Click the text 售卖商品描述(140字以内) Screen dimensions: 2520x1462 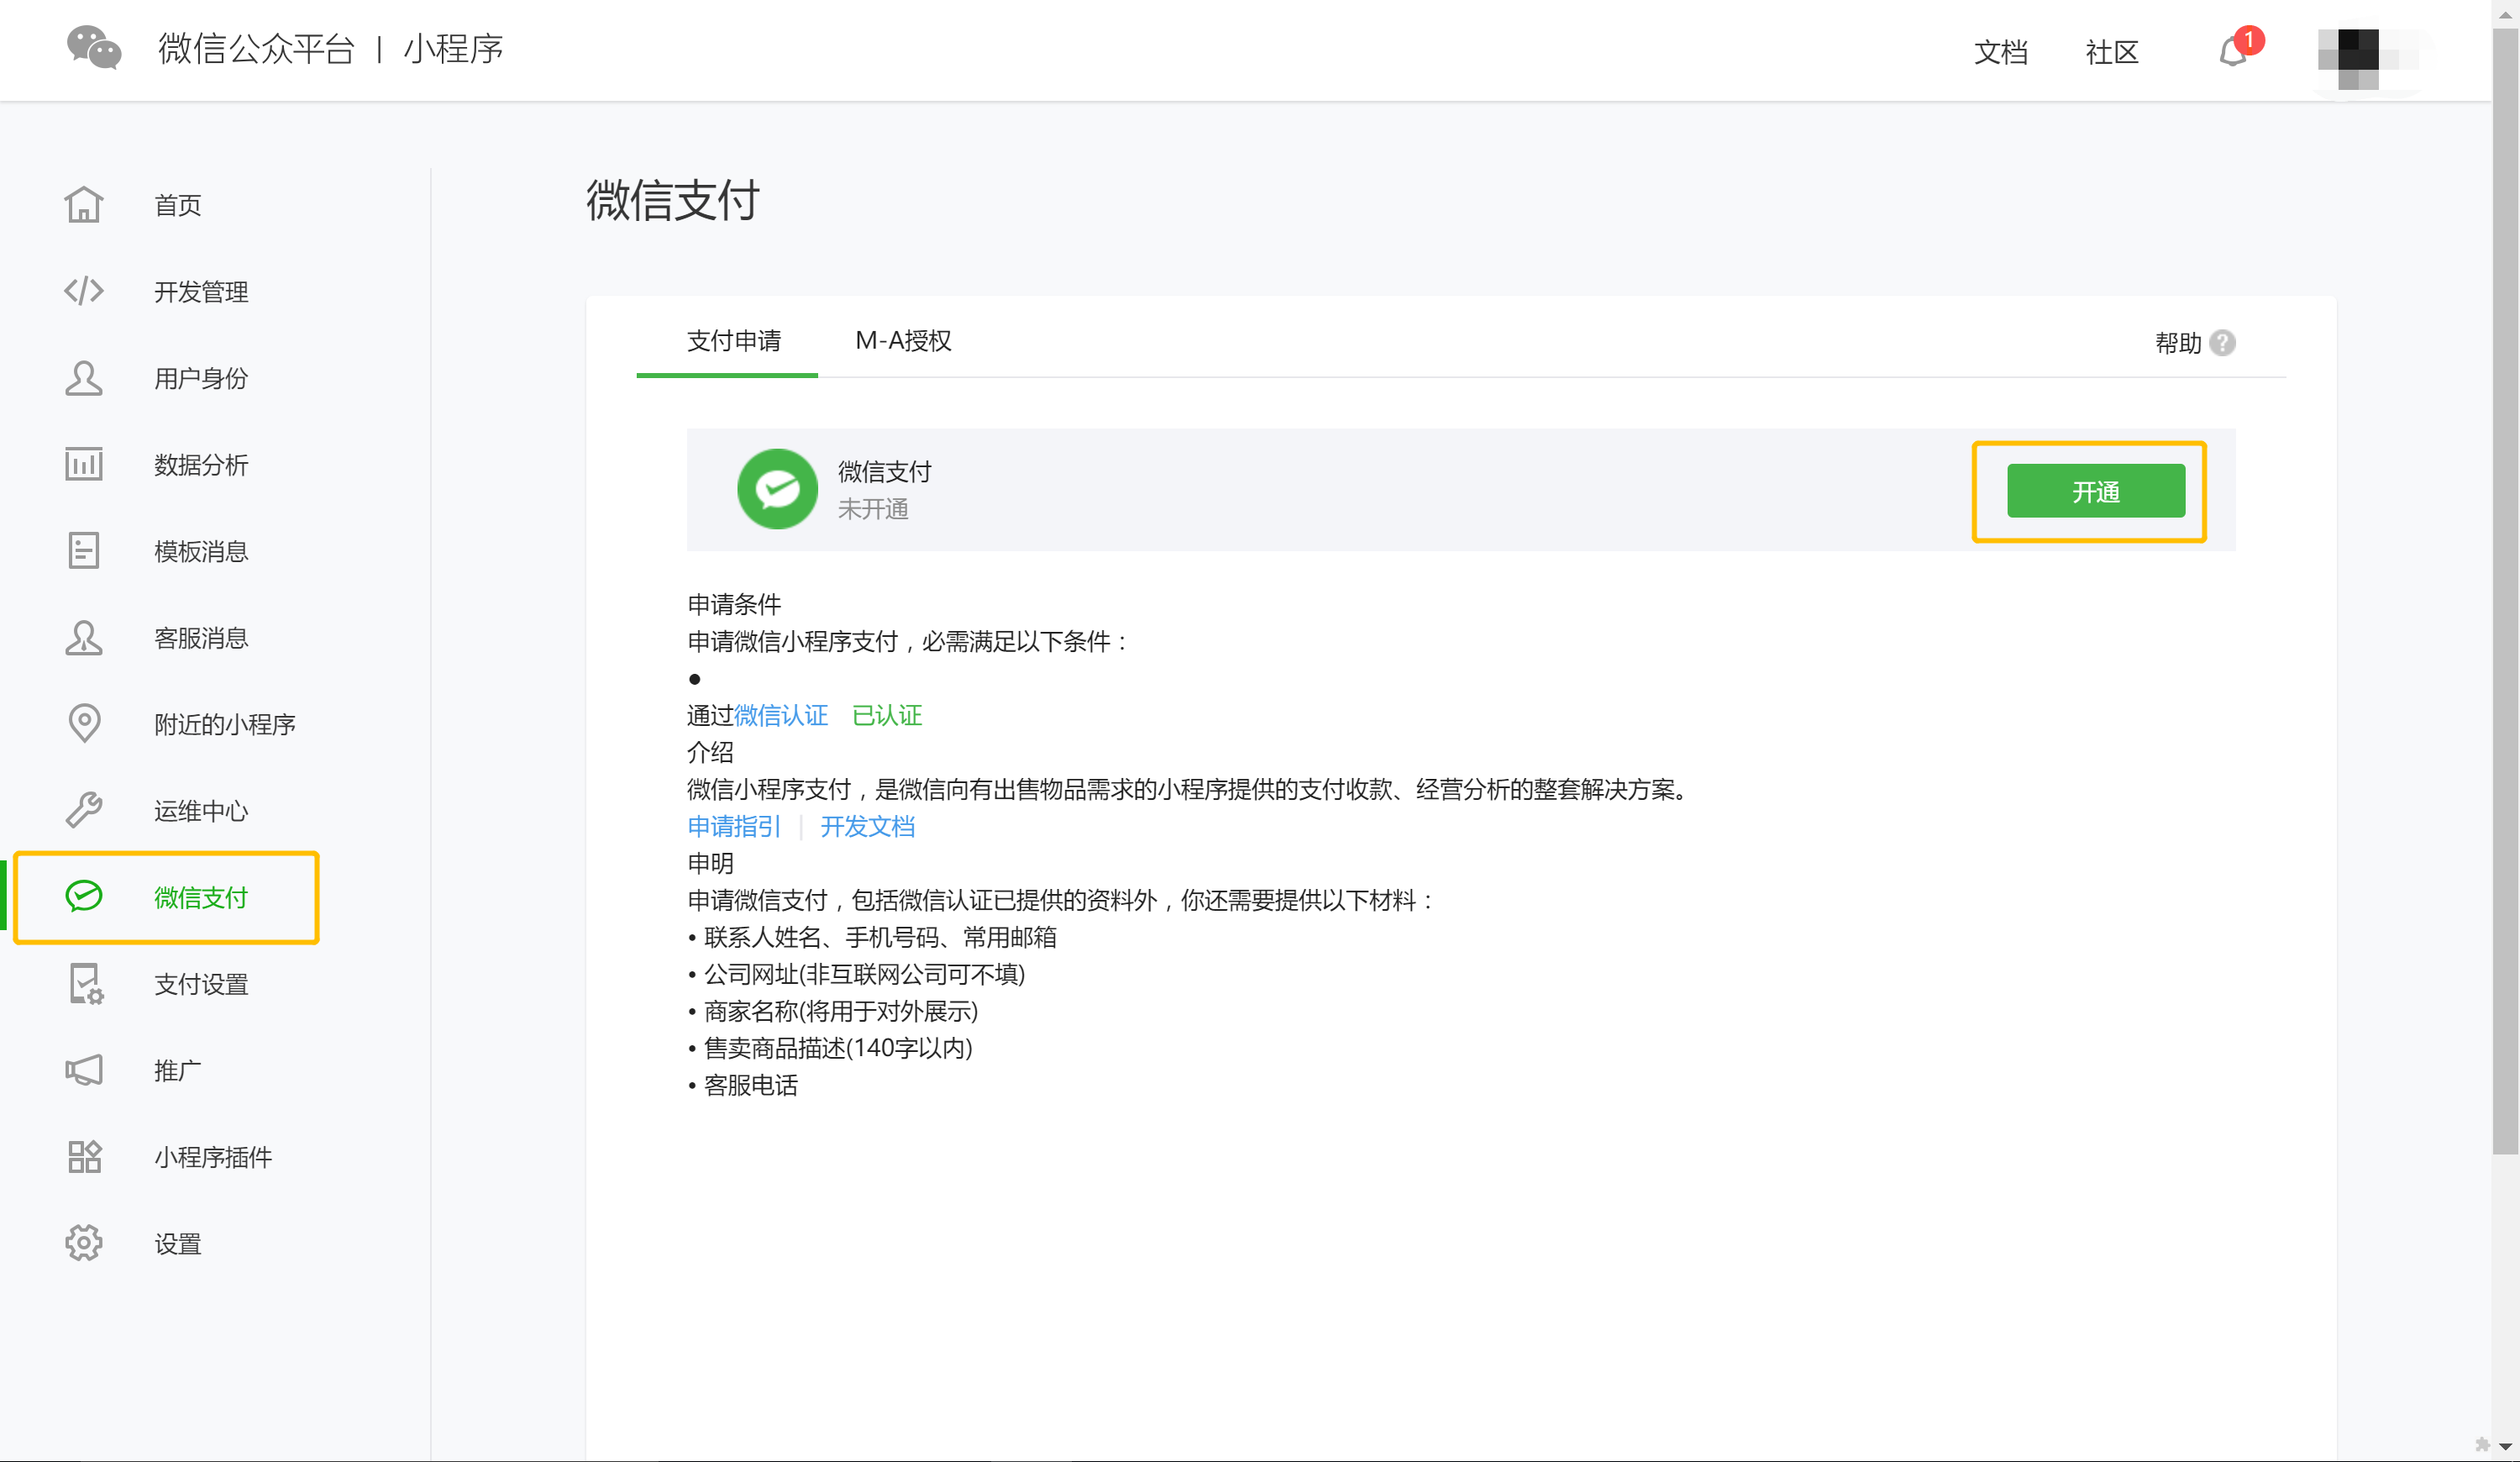point(838,1048)
